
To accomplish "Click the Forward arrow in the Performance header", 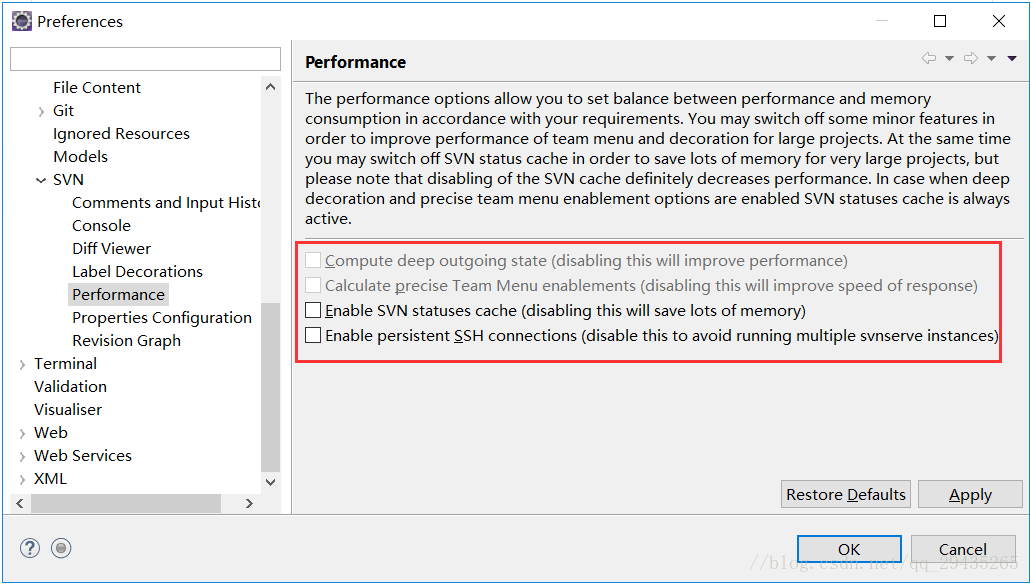I will pos(970,59).
